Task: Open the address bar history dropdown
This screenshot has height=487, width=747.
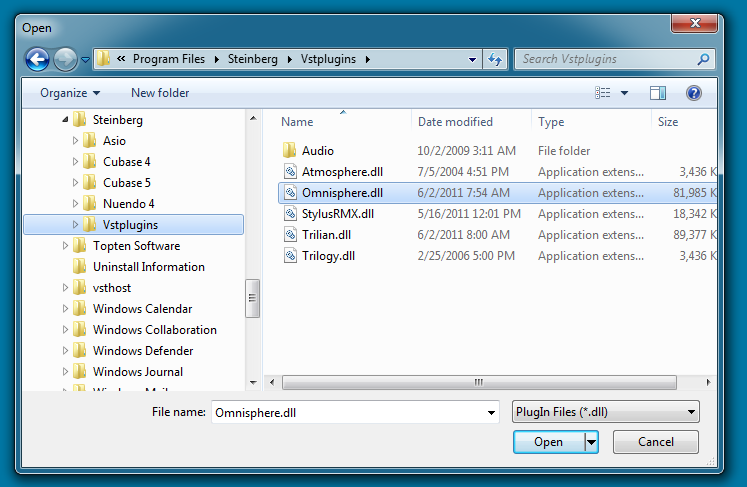Action: coord(472,60)
